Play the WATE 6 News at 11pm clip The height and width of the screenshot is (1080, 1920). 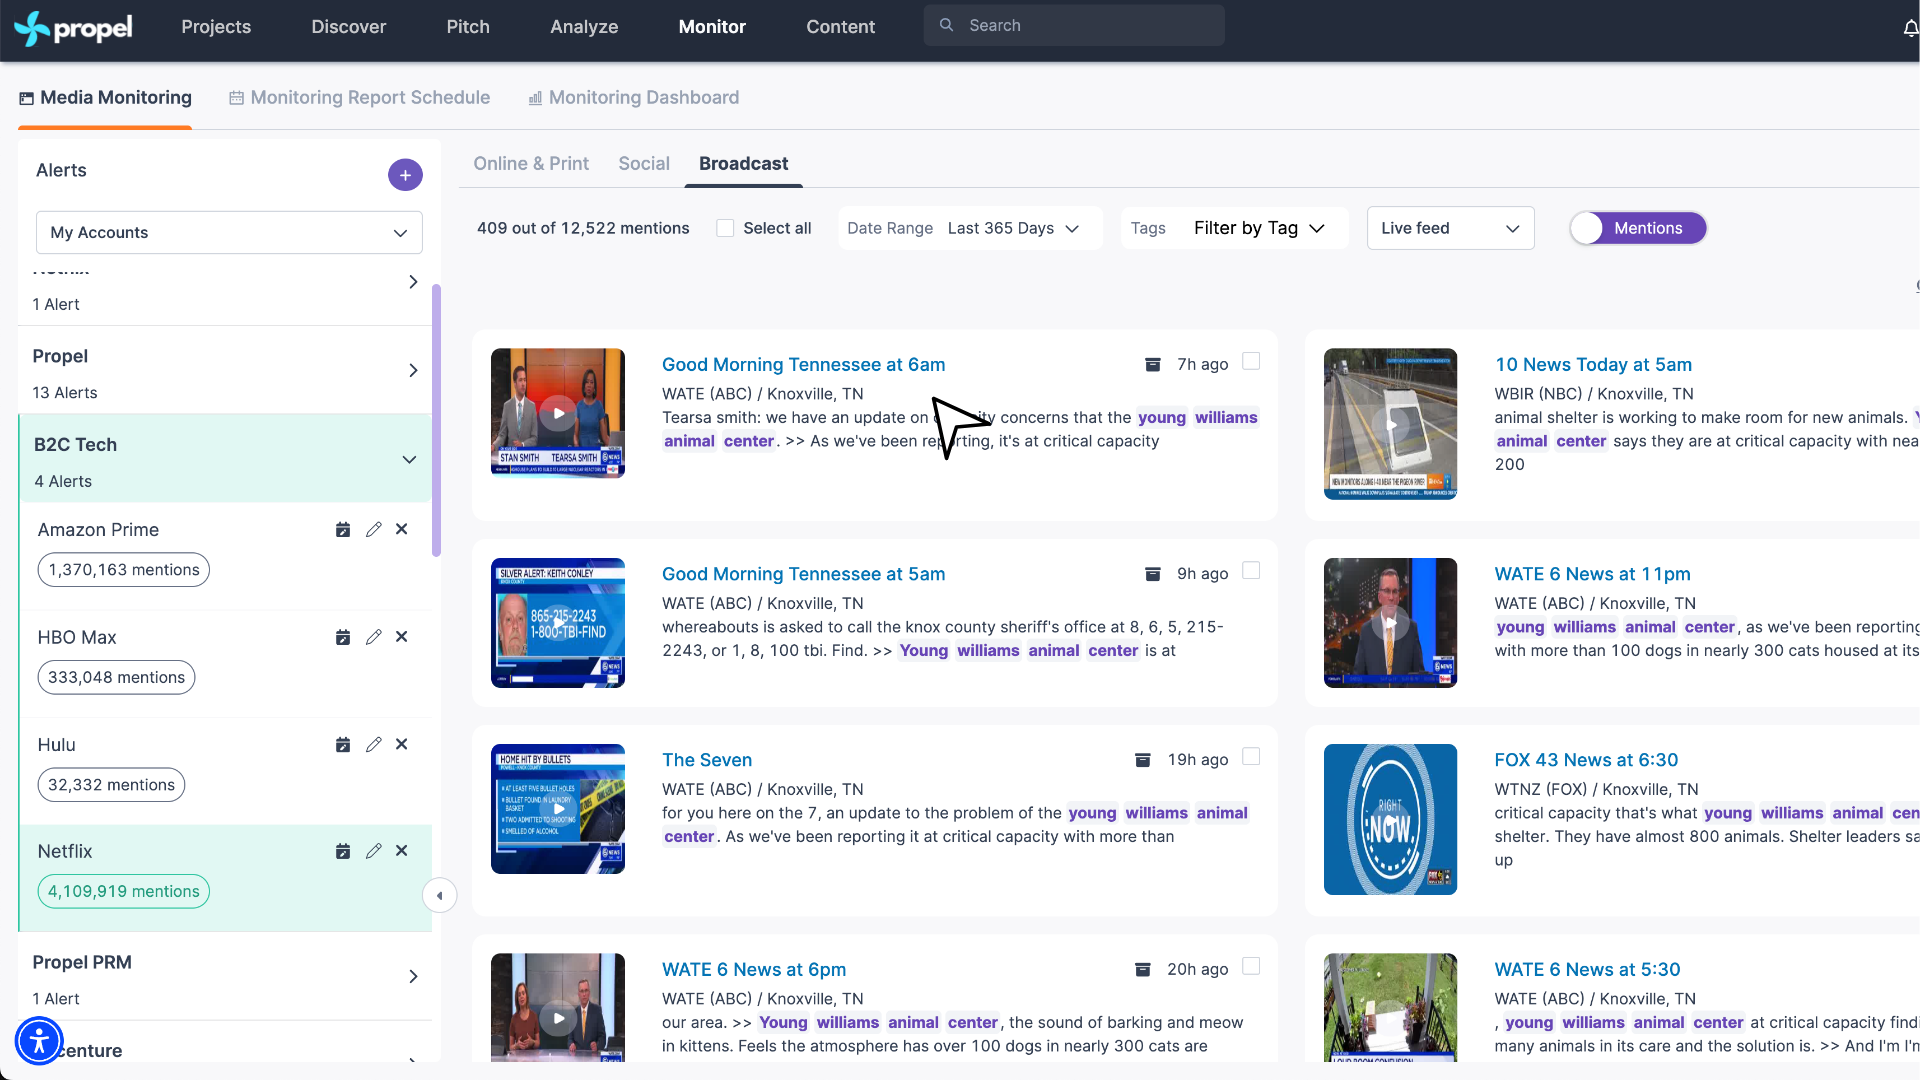click(1390, 623)
